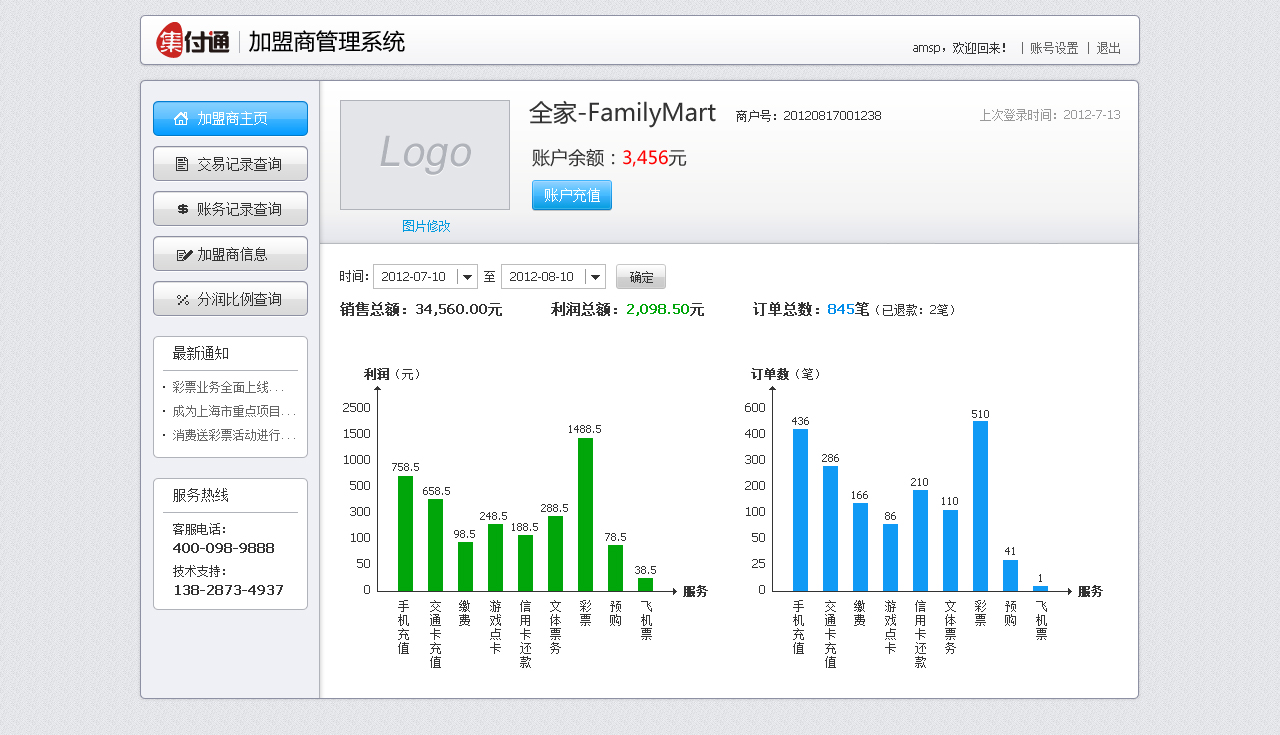Click the account balance 3,456元
The image size is (1280, 735).
coord(654,157)
